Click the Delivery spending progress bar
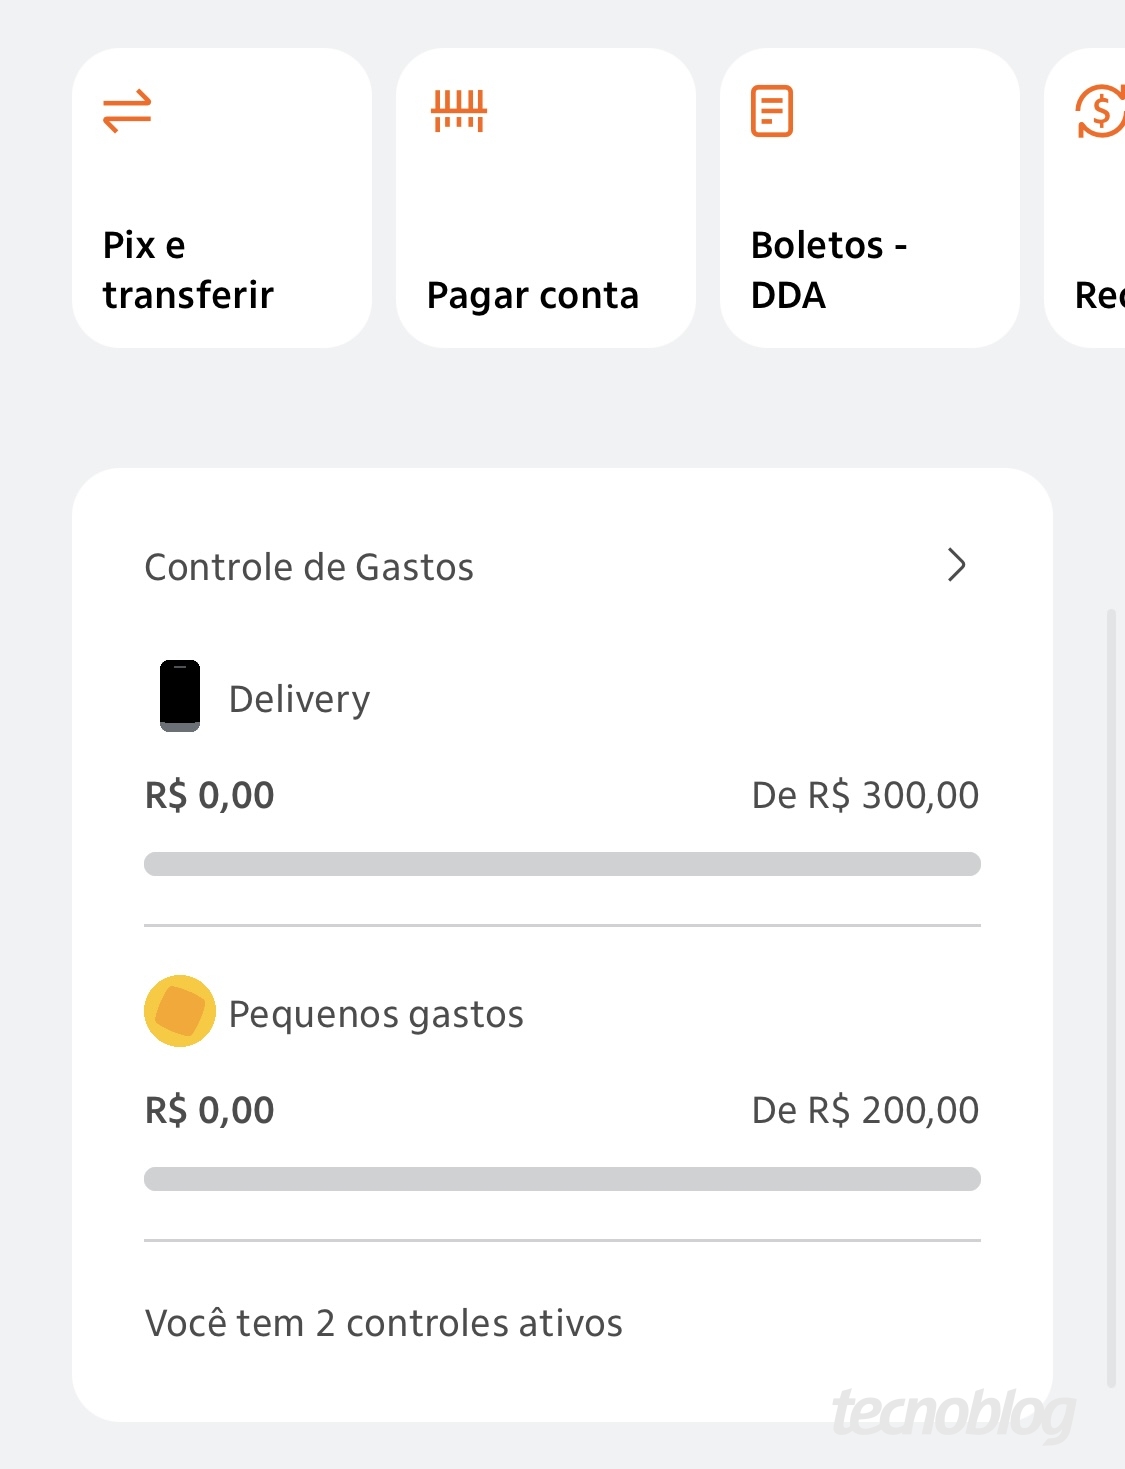 (562, 864)
